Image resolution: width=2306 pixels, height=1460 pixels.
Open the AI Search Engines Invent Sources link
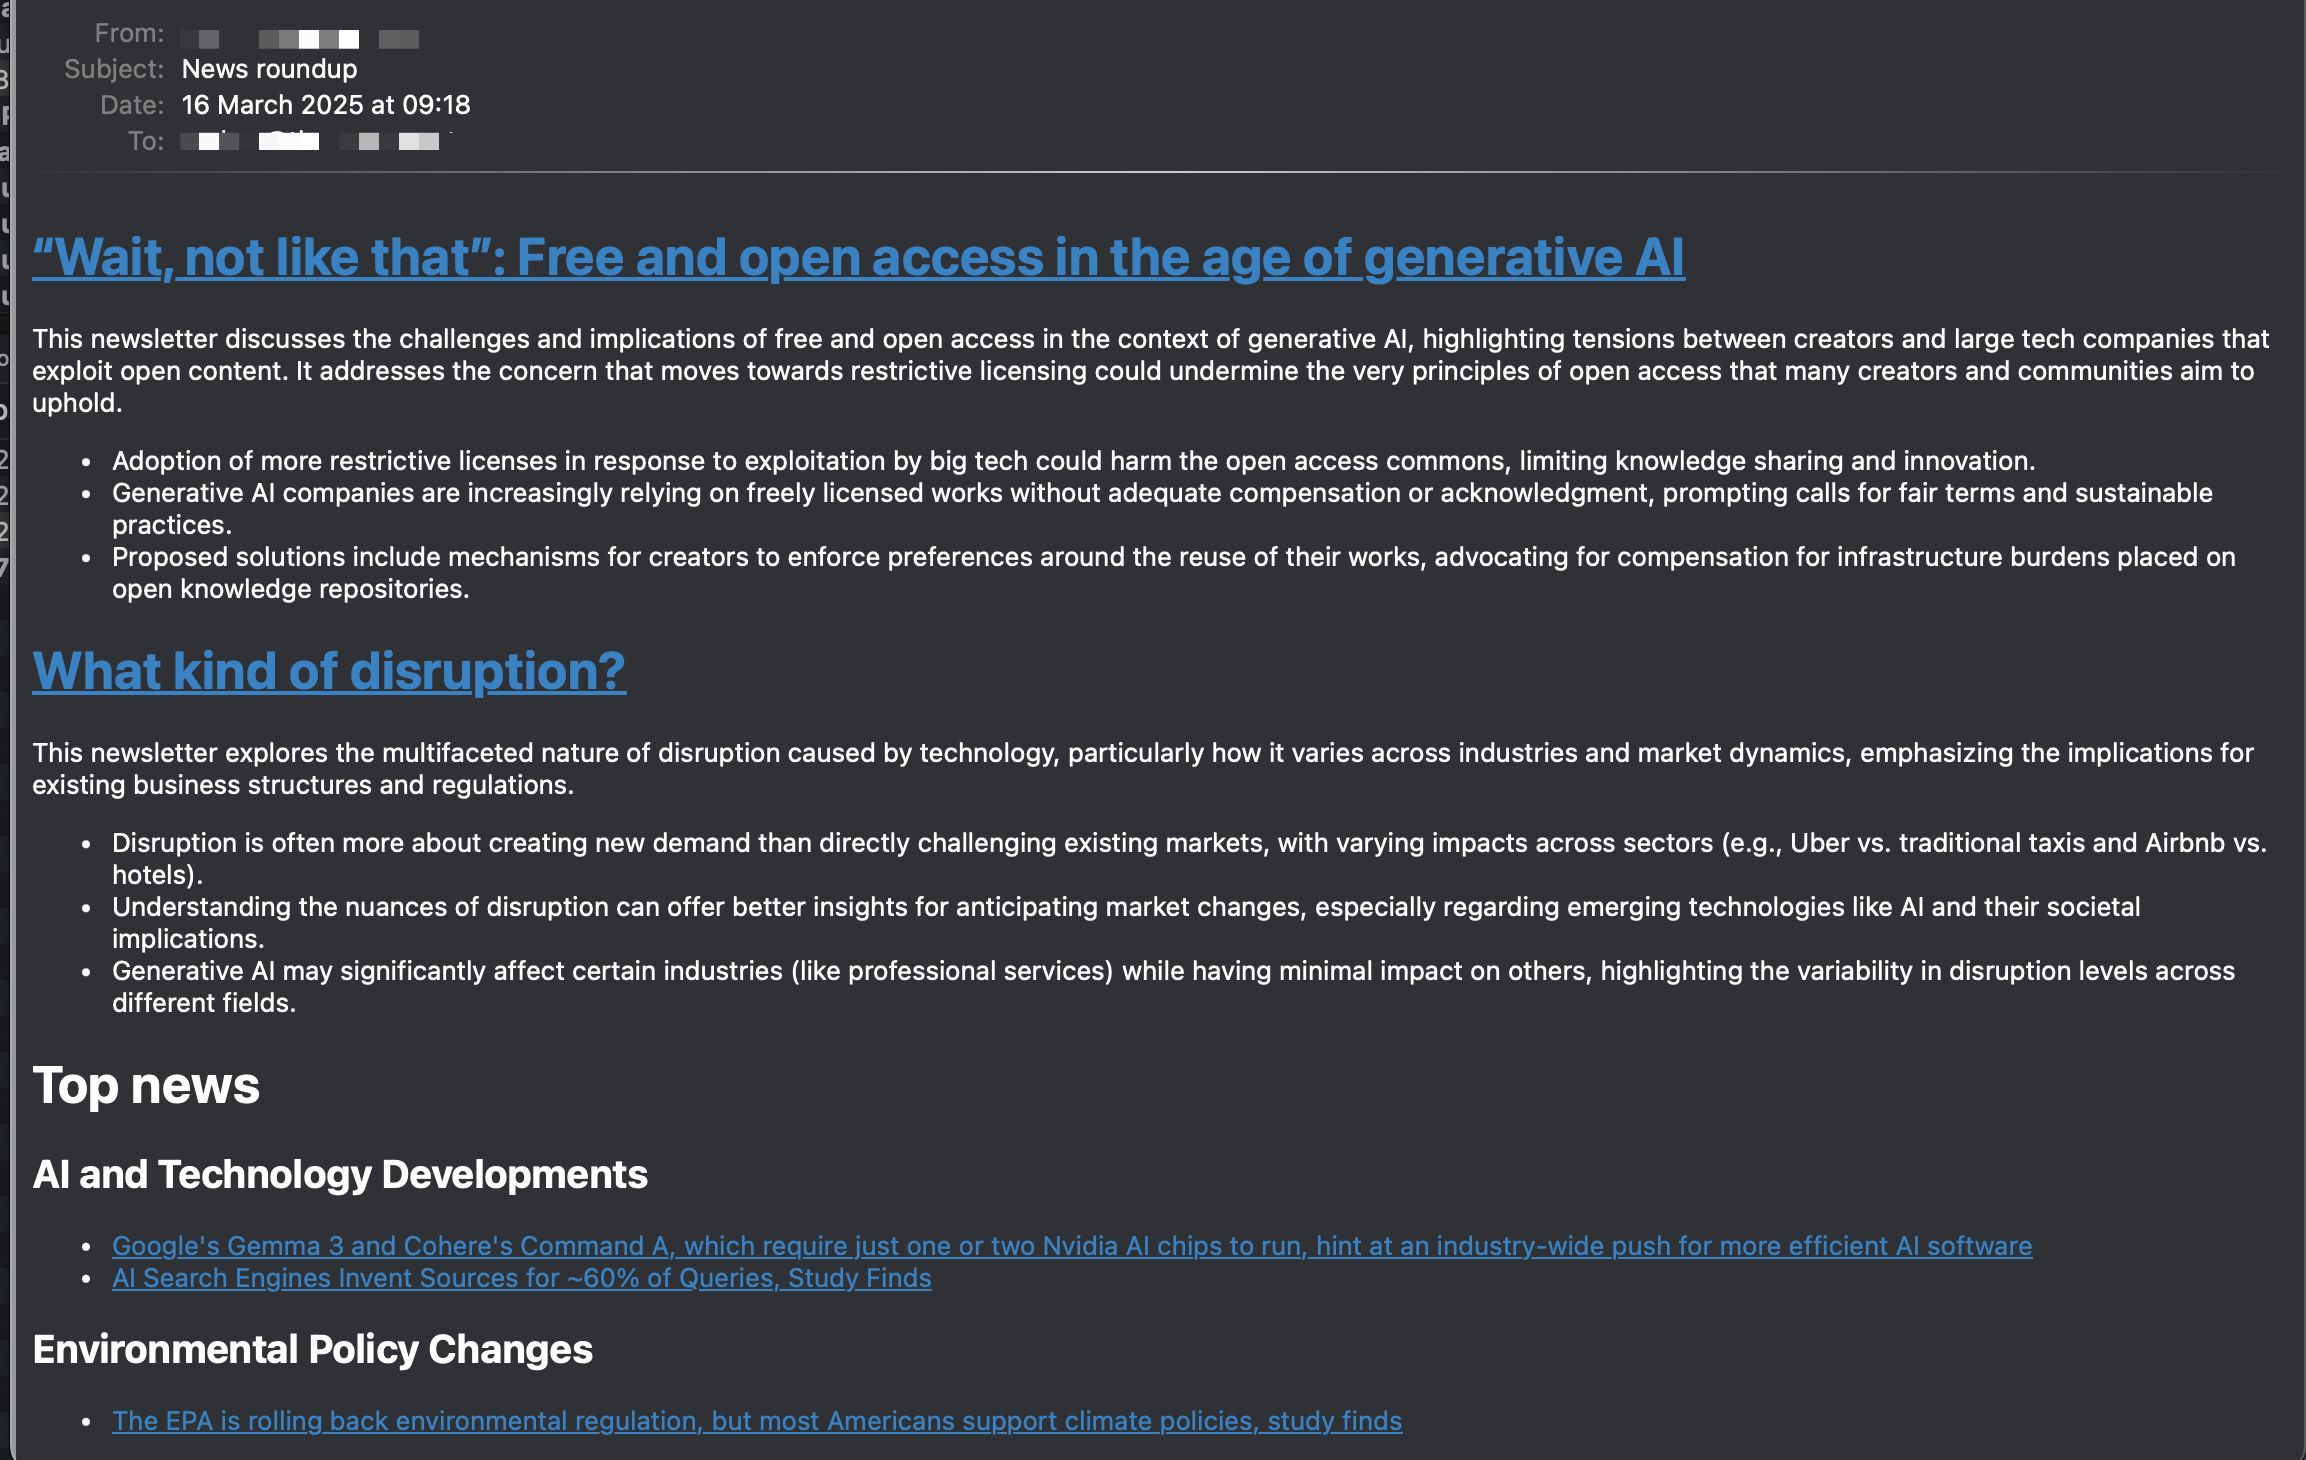pyautogui.click(x=521, y=1278)
